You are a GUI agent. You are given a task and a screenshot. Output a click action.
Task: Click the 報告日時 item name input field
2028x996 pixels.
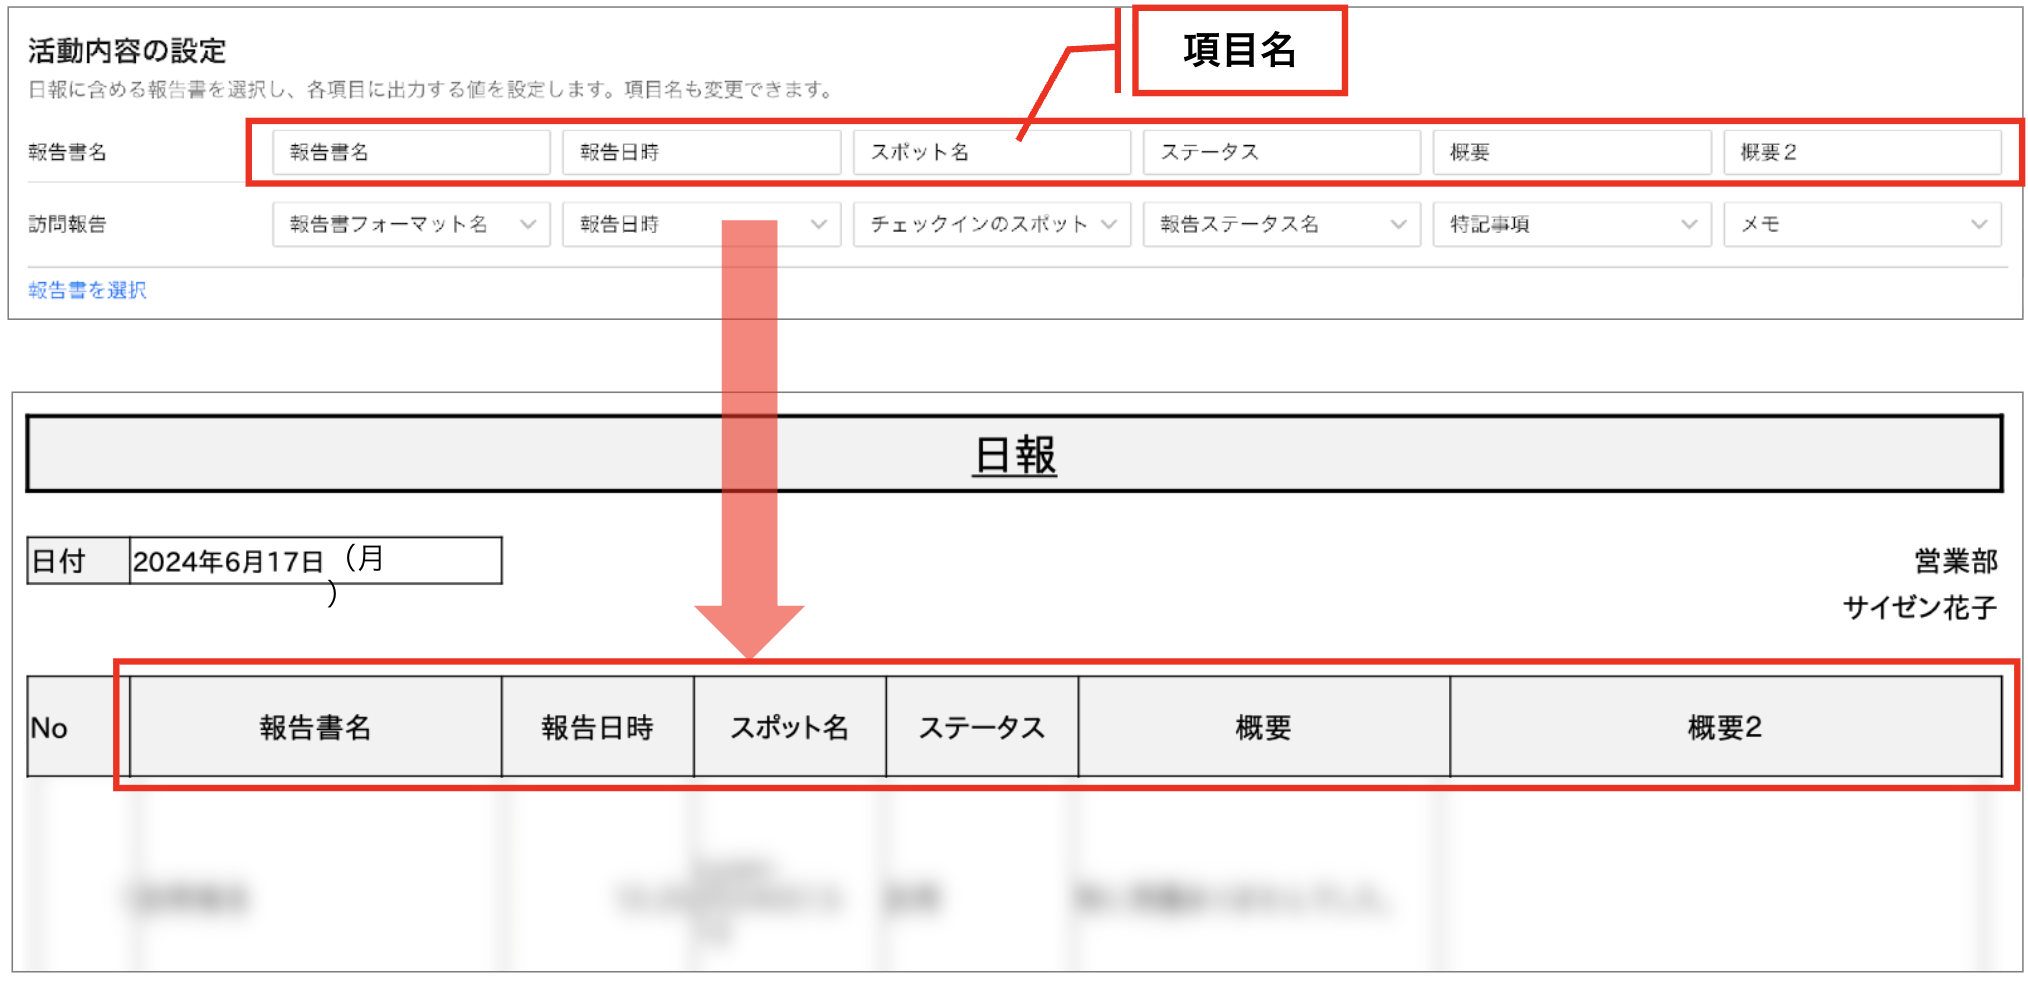click(701, 152)
